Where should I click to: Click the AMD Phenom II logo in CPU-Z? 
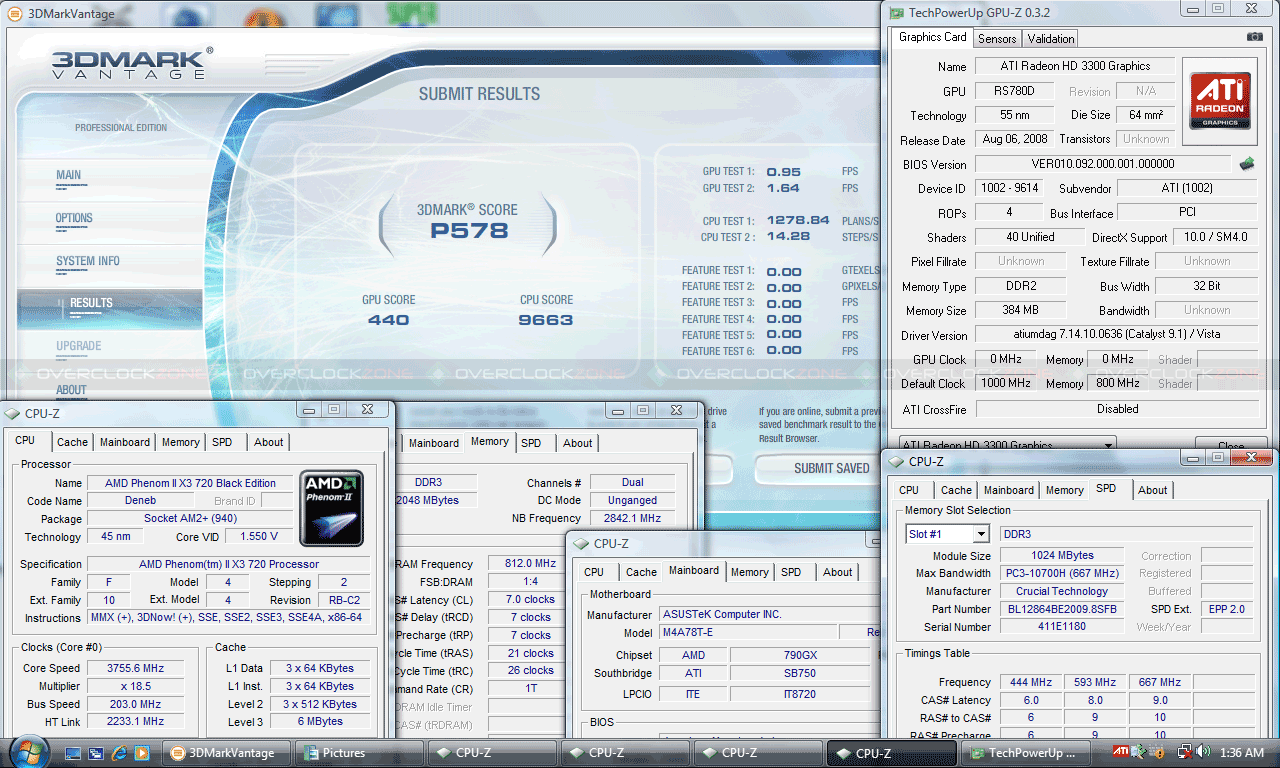click(332, 509)
